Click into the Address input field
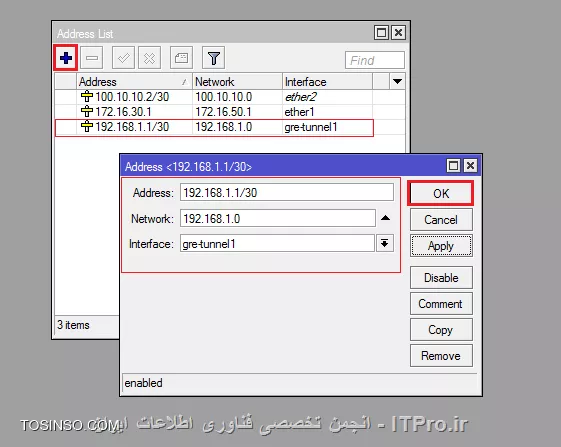 pyautogui.click(x=287, y=193)
